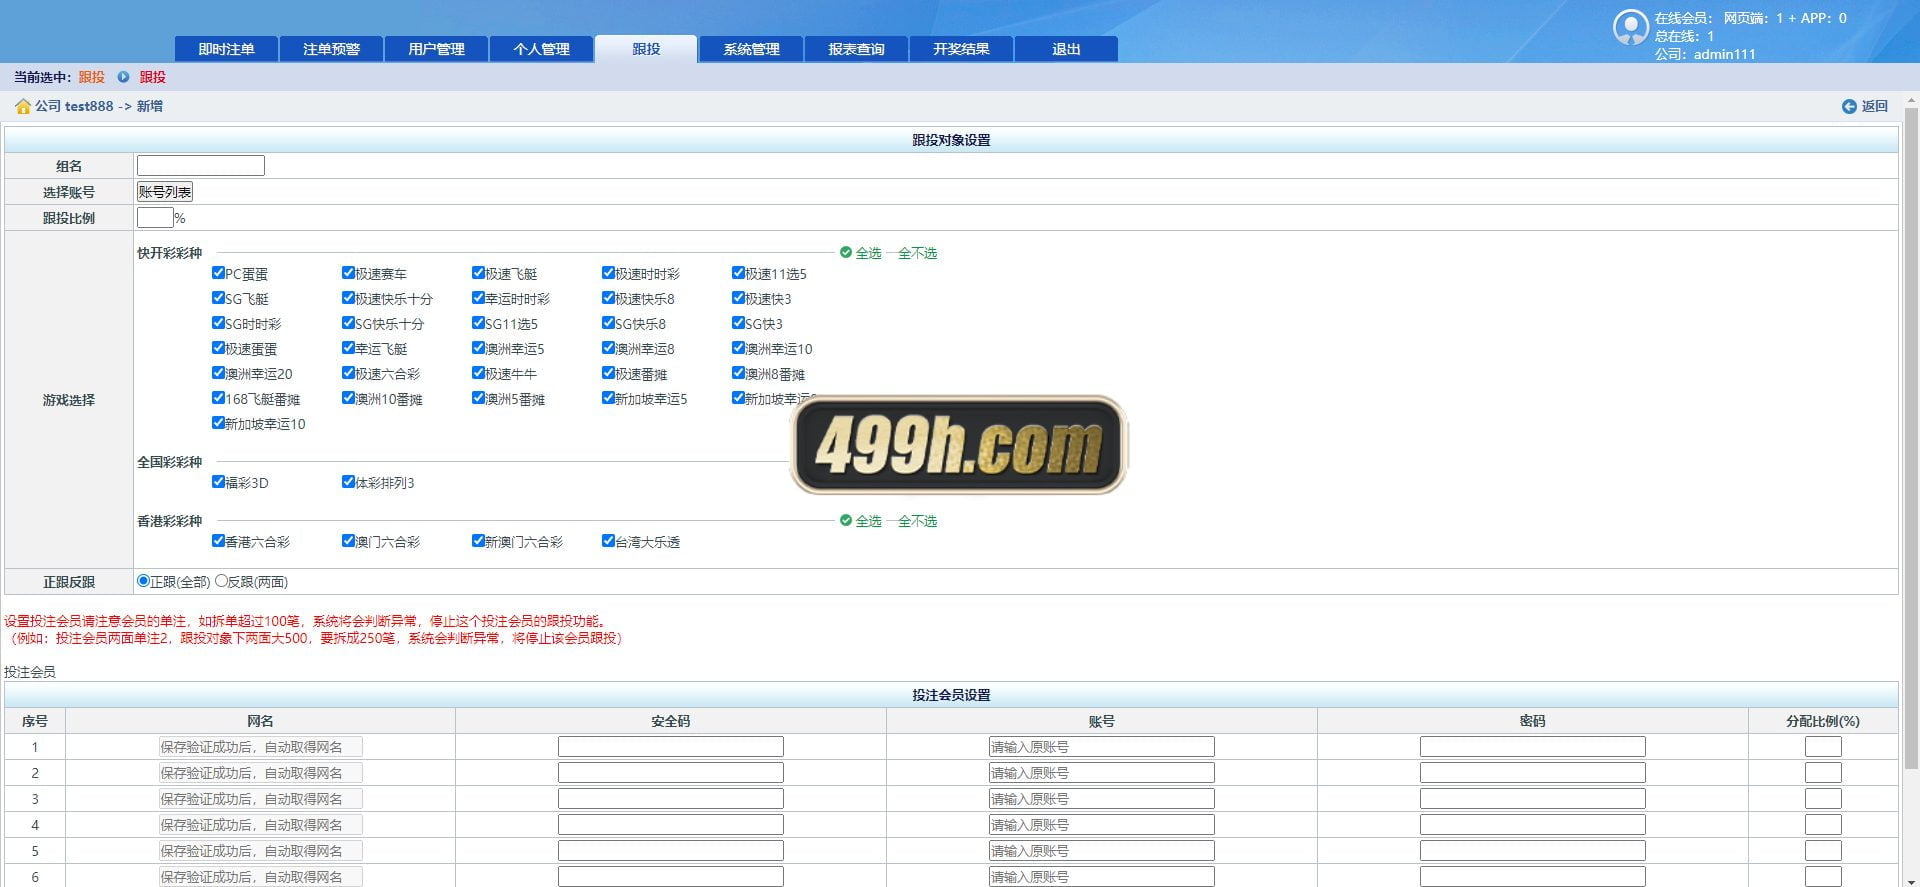Uncheck the 极速时时彩 checkbox
The height and width of the screenshot is (887, 1920).
pyautogui.click(x=608, y=272)
